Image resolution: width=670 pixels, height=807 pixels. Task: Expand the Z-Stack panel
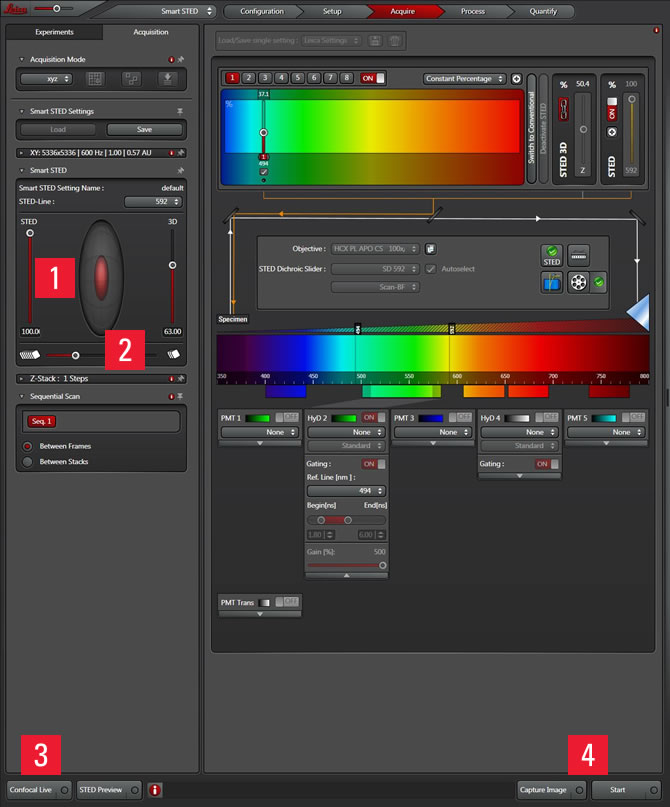(x=22, y=379)
